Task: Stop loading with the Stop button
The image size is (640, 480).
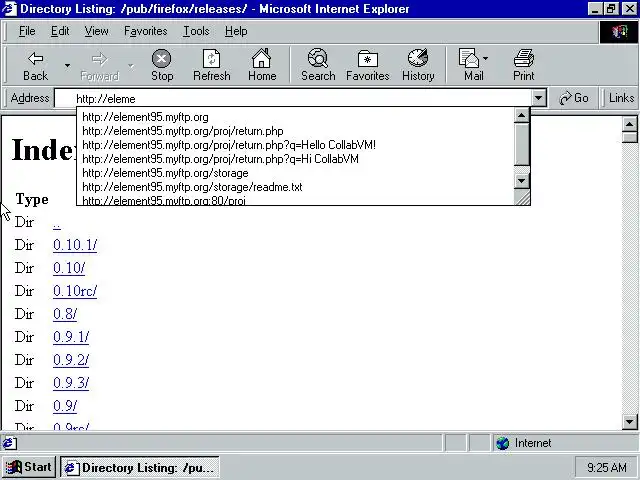Action: click(162, 66)
